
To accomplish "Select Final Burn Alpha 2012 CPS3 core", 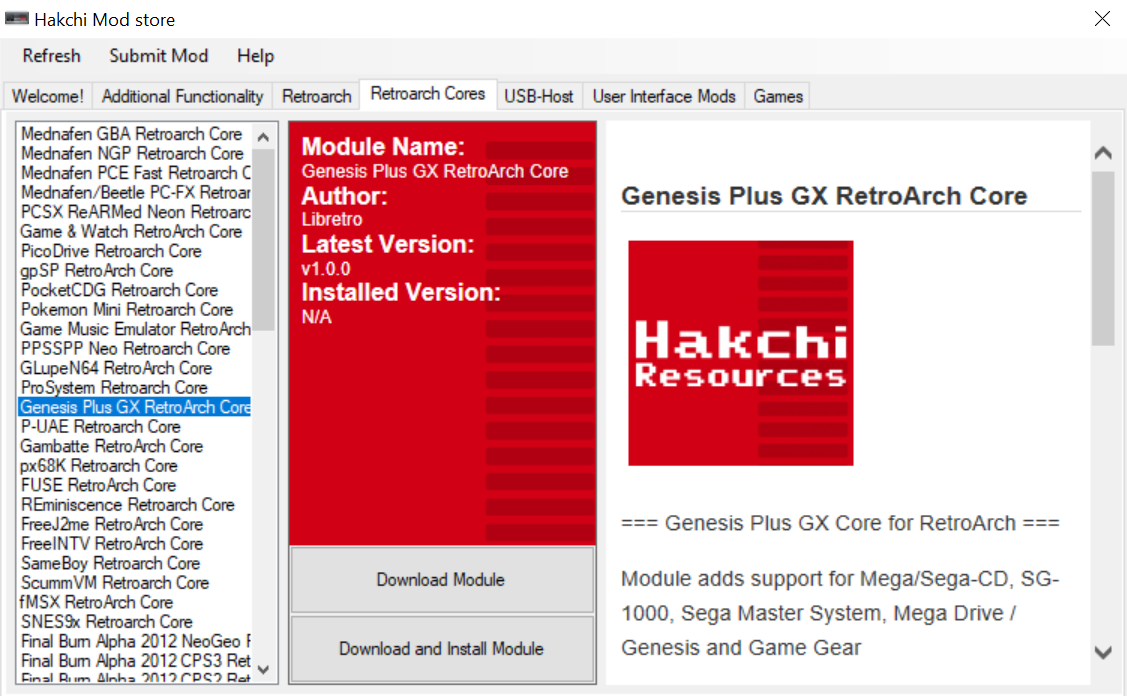I will click(x=134, y=661).
